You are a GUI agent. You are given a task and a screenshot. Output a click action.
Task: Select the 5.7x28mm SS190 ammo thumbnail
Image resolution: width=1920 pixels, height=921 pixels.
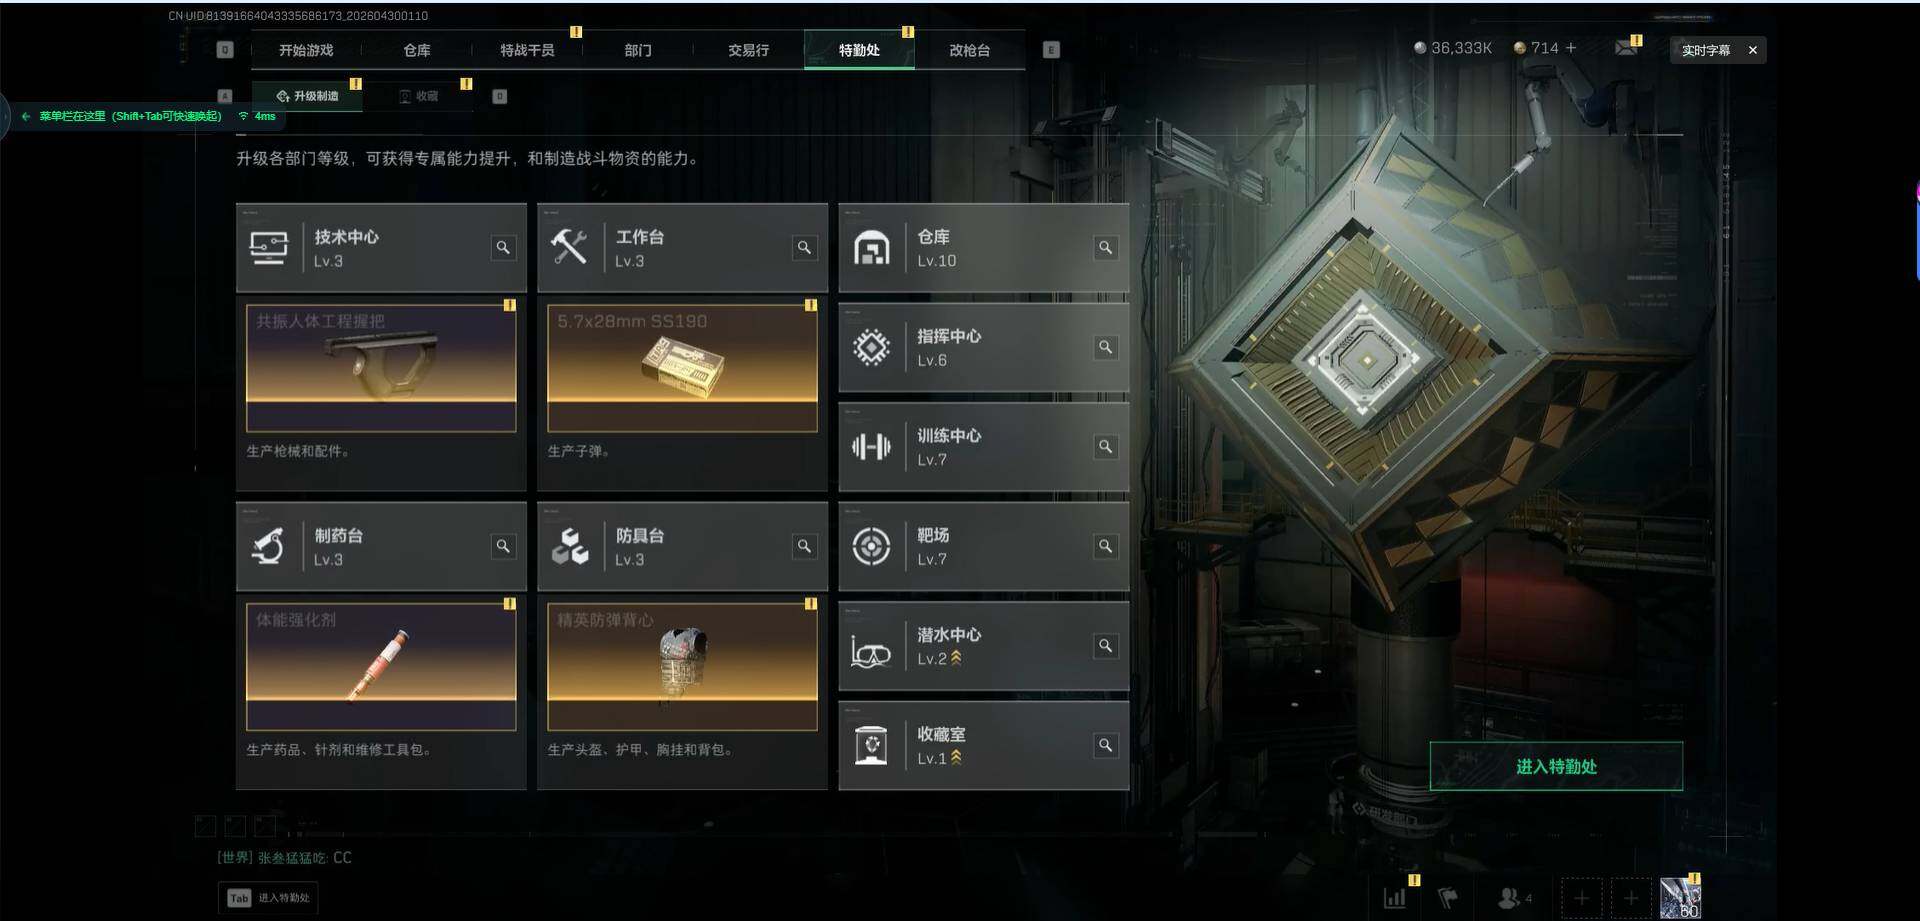(682, 368)
